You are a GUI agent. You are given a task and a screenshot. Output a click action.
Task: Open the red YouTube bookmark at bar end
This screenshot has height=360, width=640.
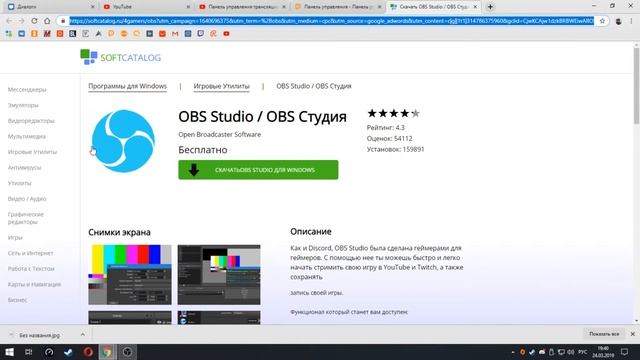pyautogui.click(x=226, y=34)
